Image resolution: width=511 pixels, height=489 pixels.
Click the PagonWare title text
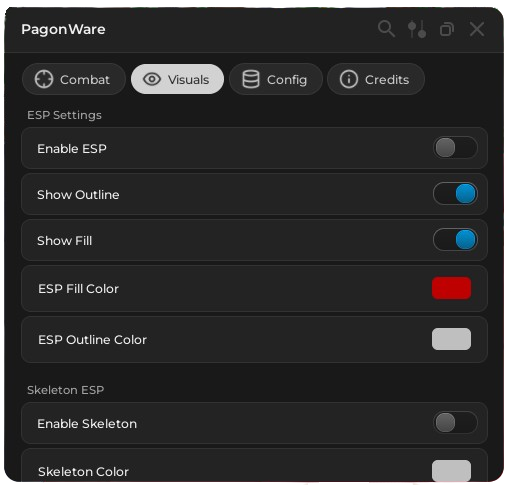coord(63,29)
